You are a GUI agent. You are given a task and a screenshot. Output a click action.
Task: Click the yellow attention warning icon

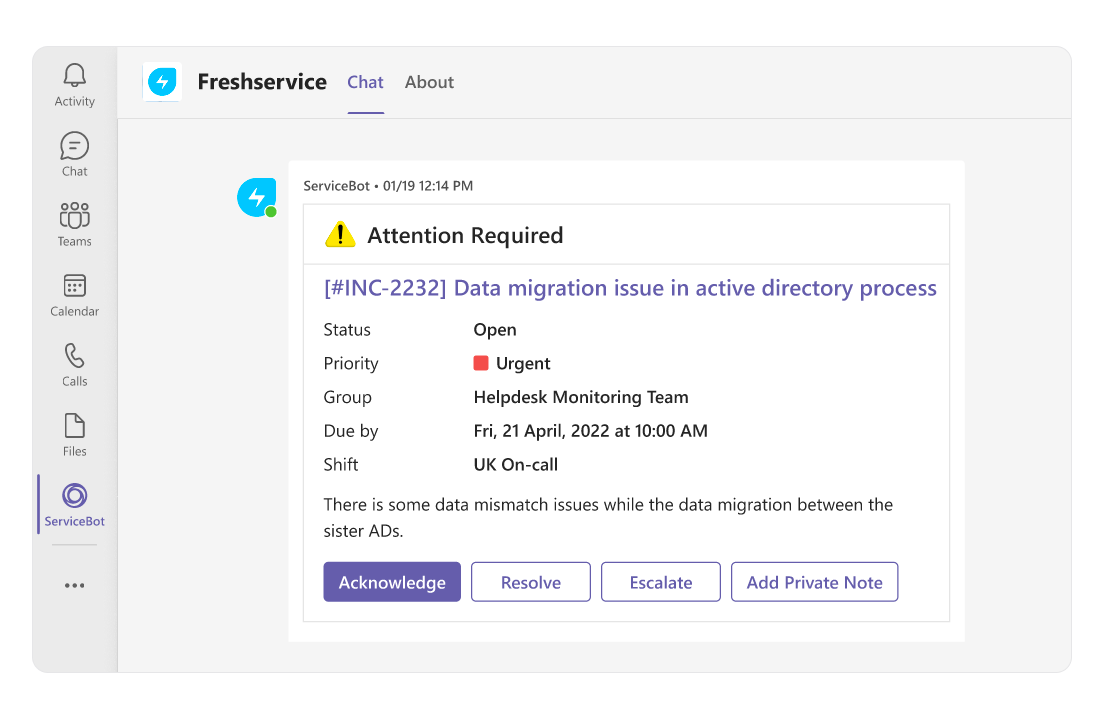point(341,234)
